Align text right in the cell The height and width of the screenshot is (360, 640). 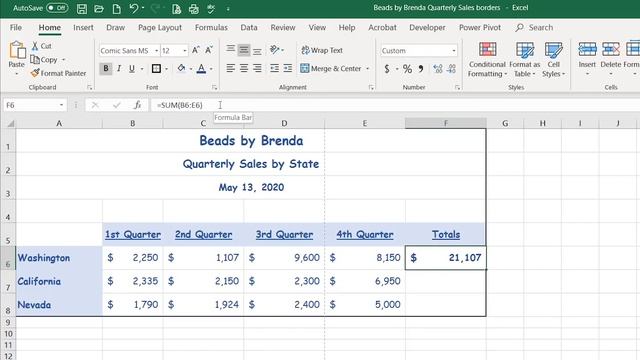pos(257,68)
